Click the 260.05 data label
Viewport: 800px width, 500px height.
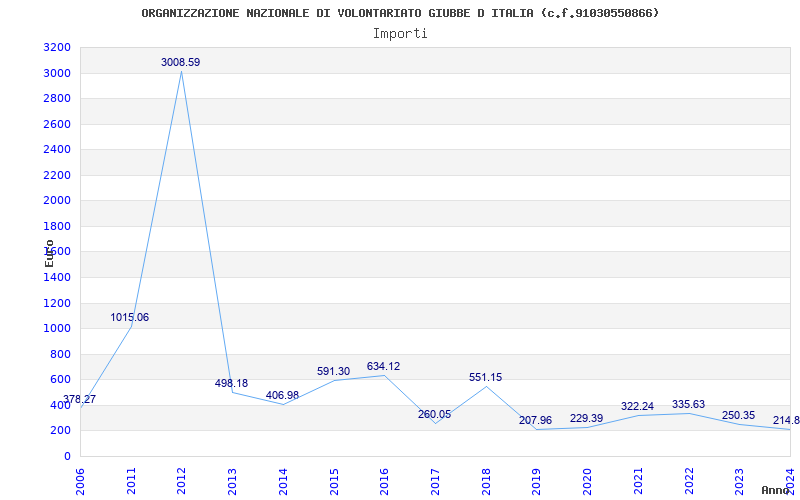[434, 414]
